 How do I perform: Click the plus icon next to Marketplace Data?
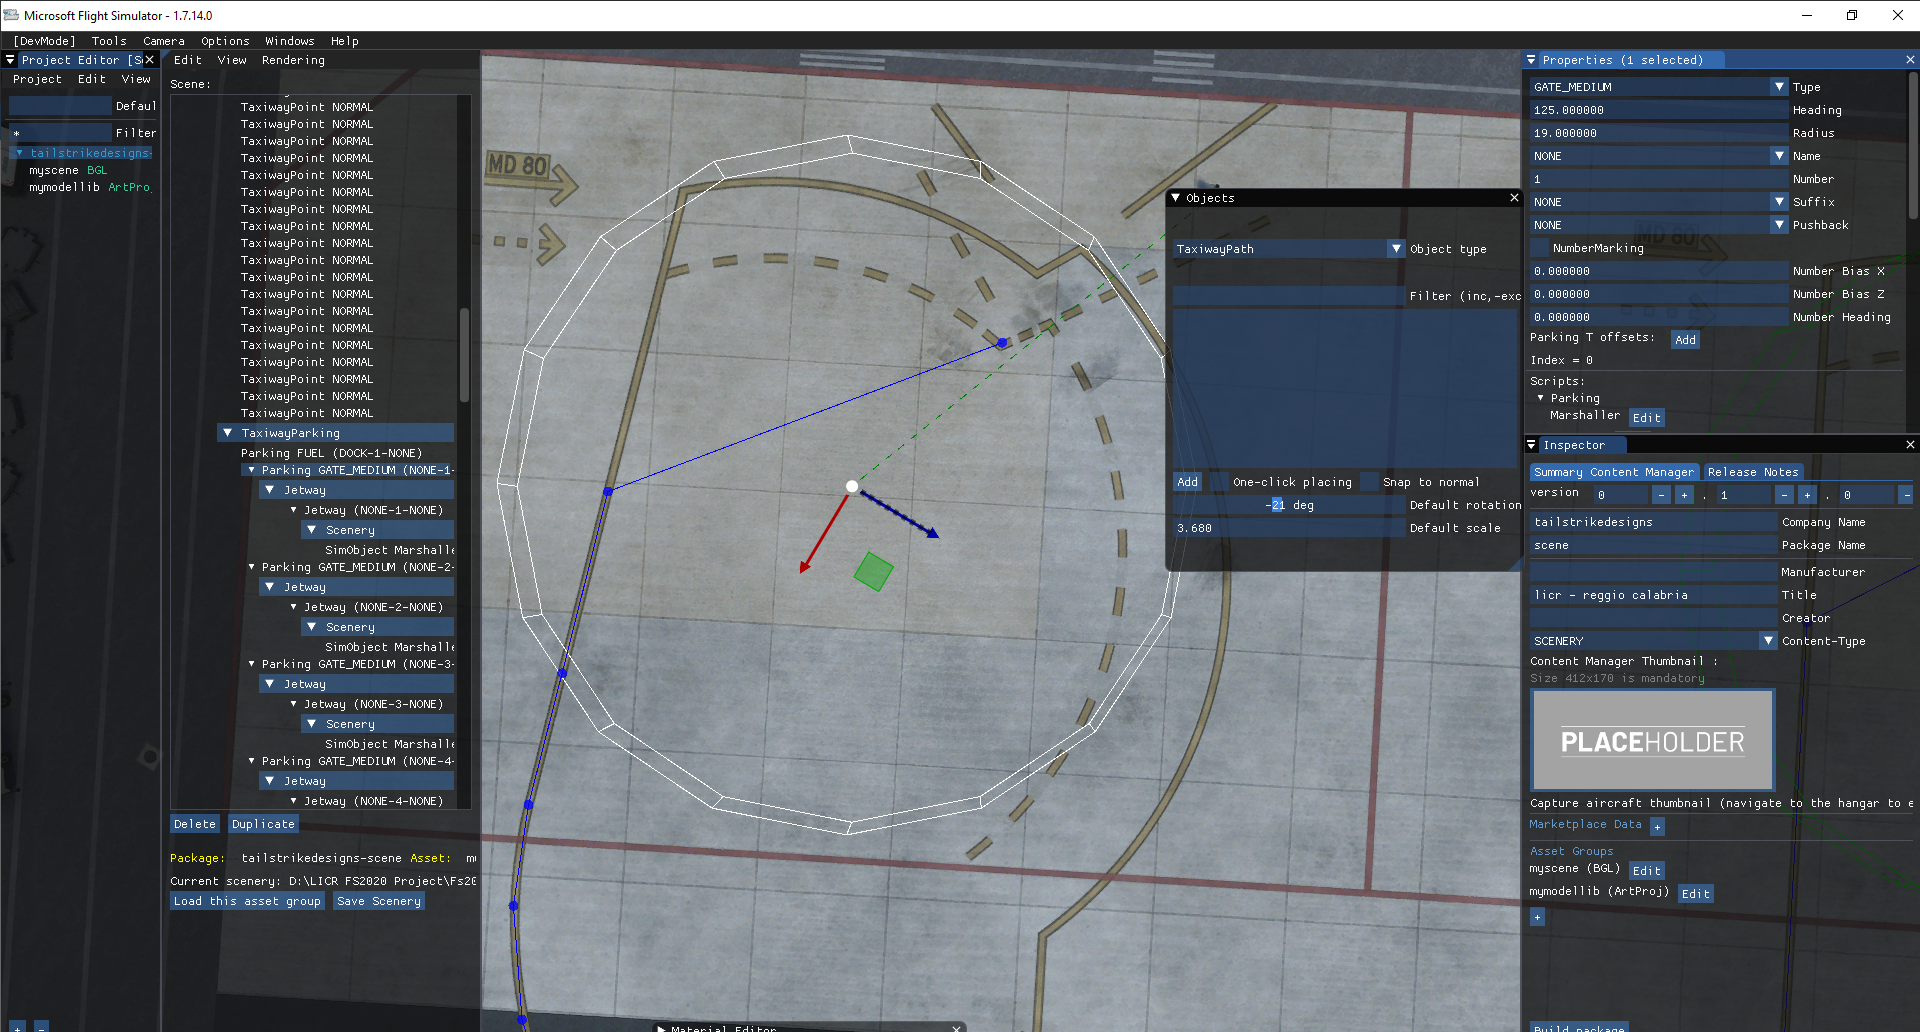pos(1657,827)
